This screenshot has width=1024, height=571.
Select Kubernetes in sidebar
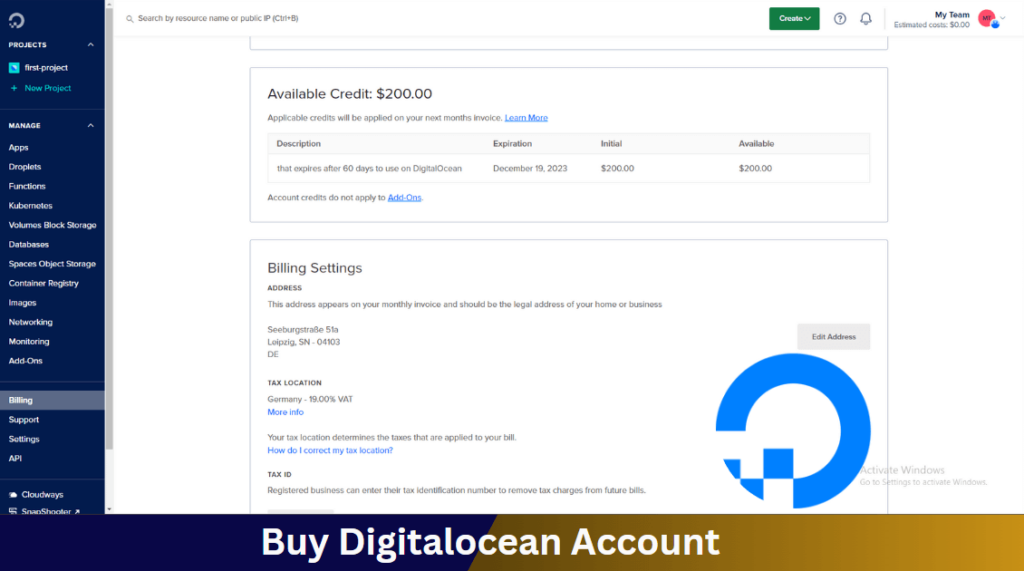(x=31, y=206)
